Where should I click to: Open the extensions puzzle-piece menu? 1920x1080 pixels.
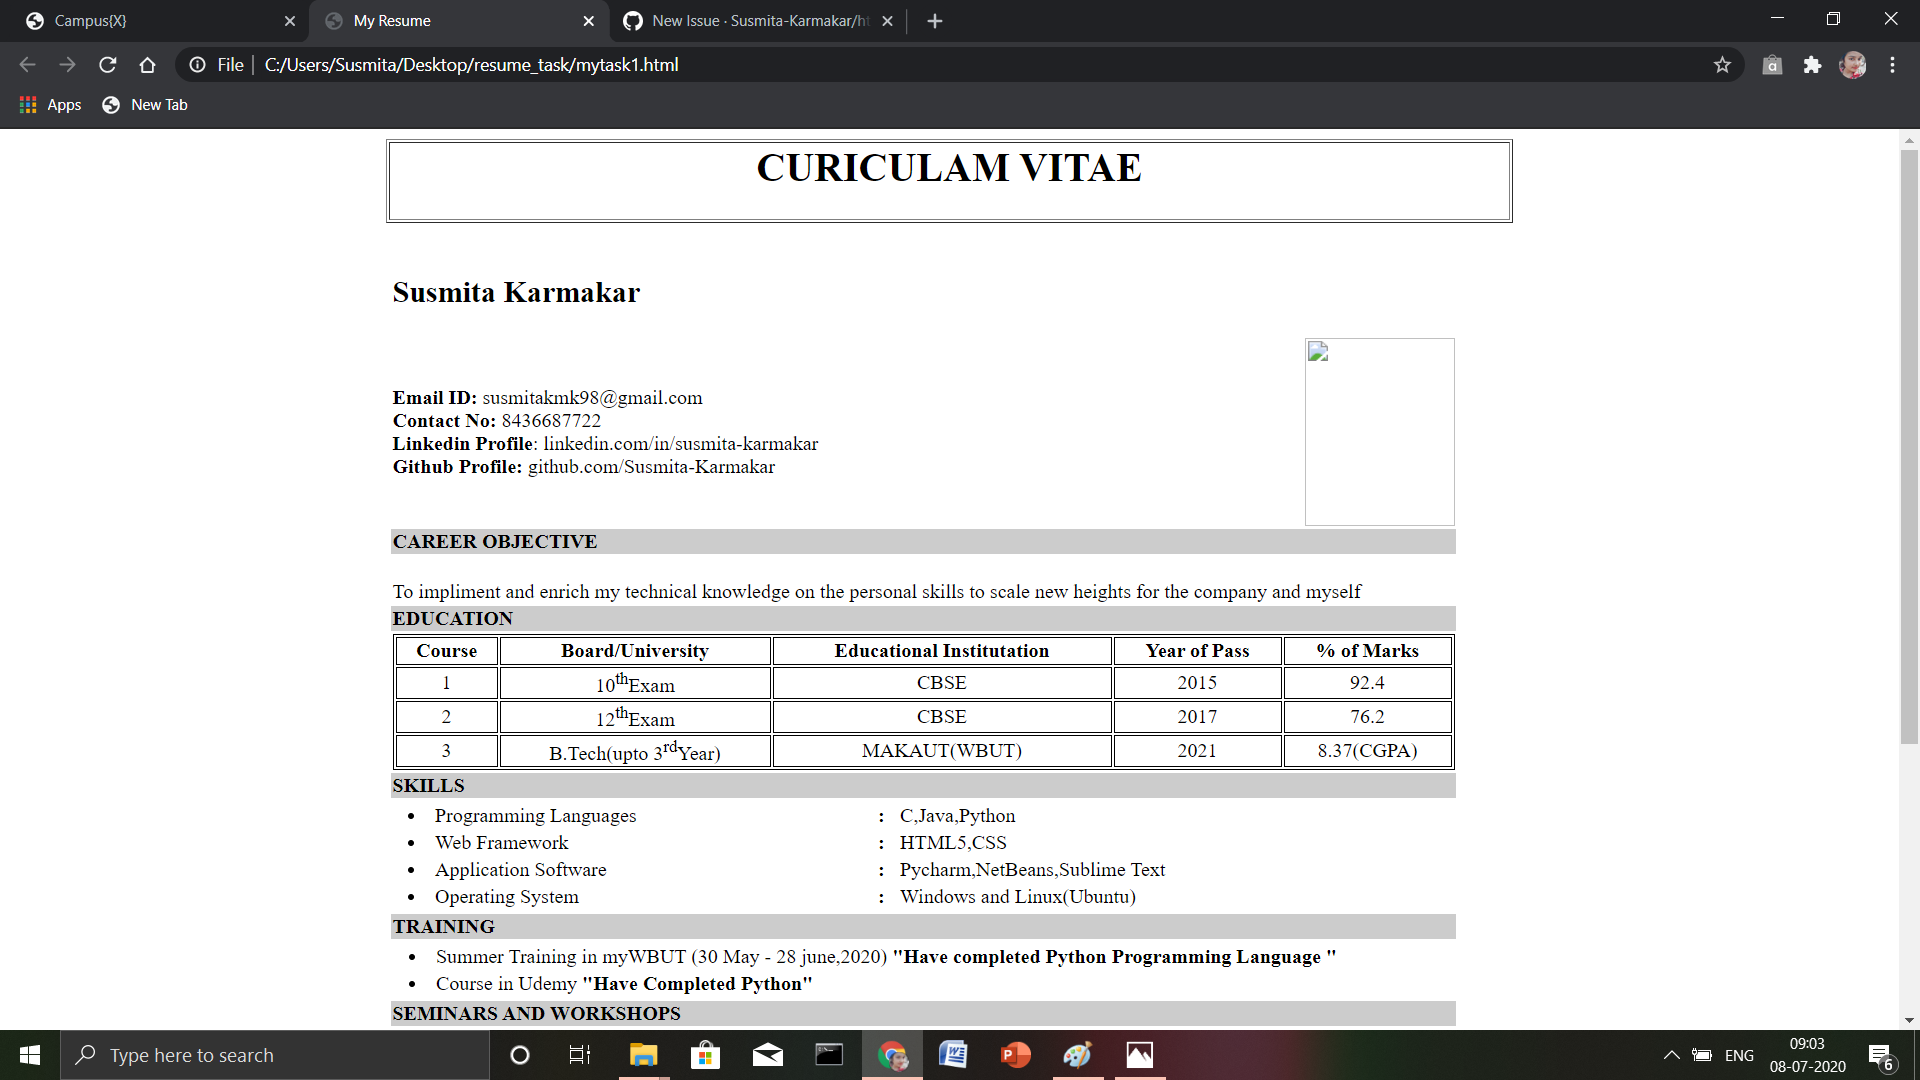(x=1813, y=64)
